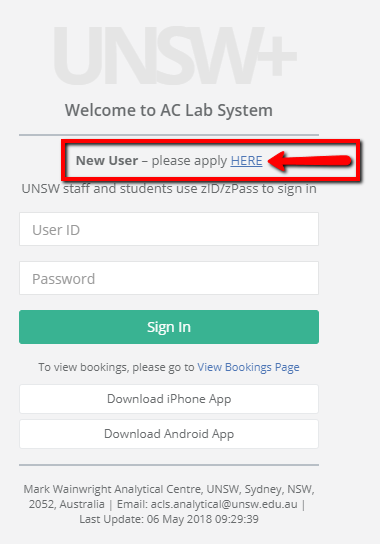
Task: Click the divider line above the footer address
Action: (x=169, y=465)
